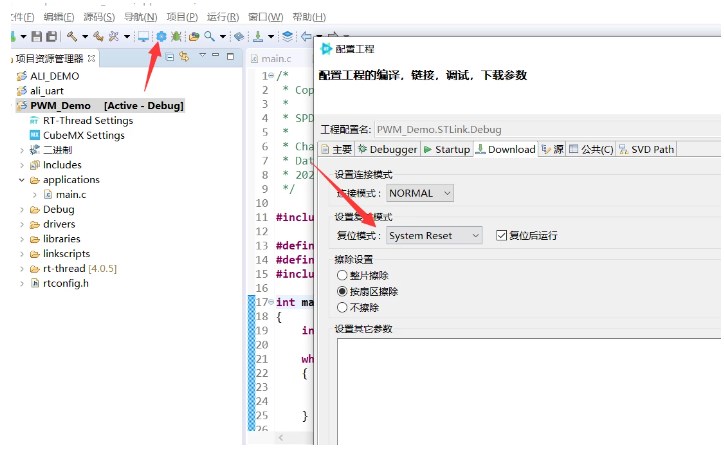Click the Back navigation arrow icon
This screenshot has width=724, height=451.
click(x=306, y=36)
